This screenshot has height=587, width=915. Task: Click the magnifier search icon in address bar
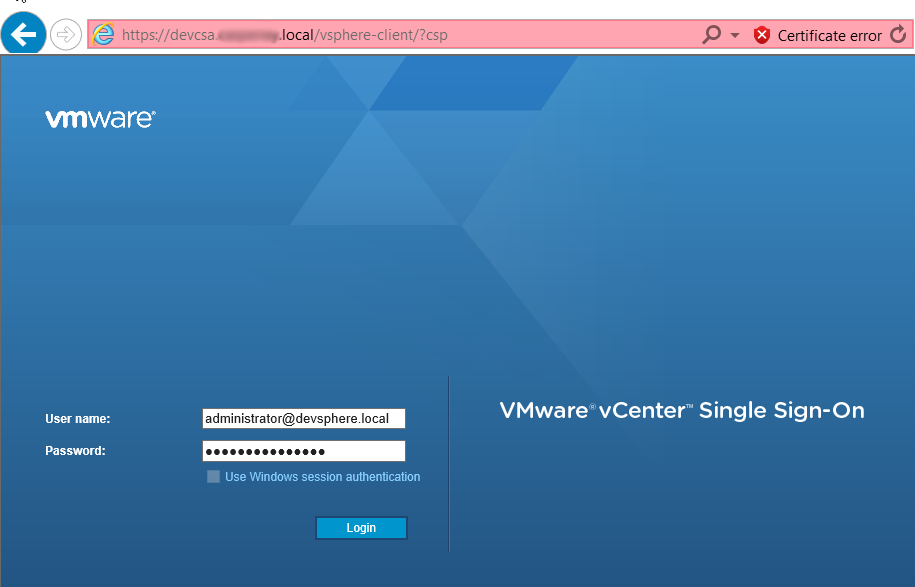tap(711, 35)
